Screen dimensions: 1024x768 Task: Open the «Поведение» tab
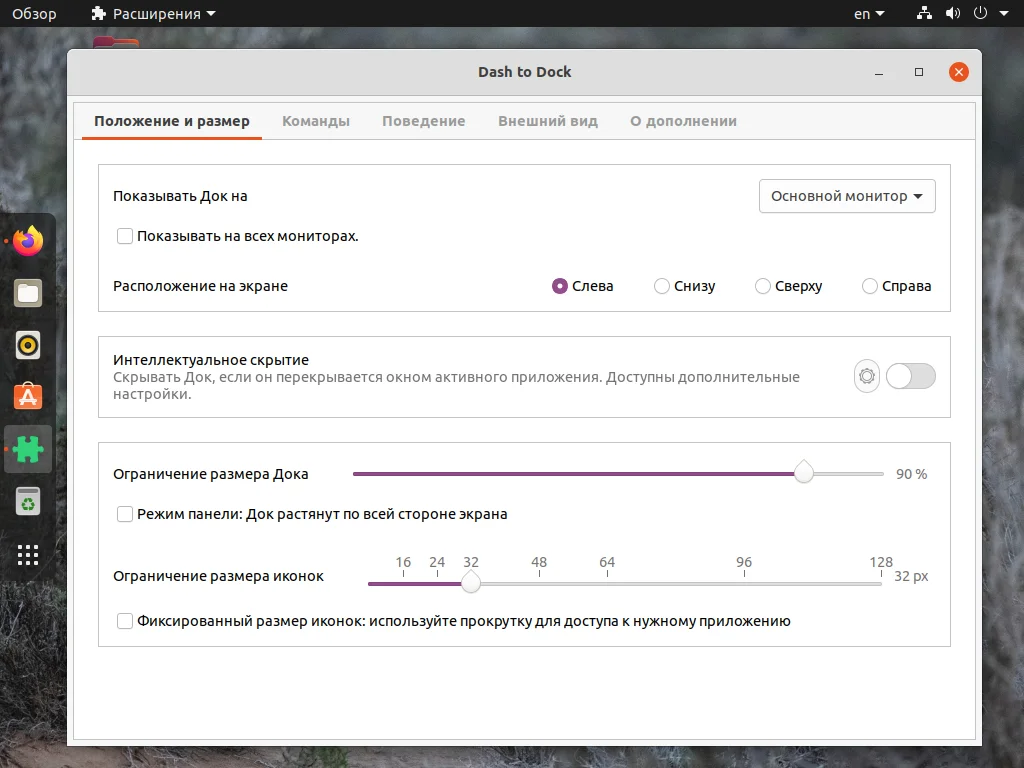point(423,120)
